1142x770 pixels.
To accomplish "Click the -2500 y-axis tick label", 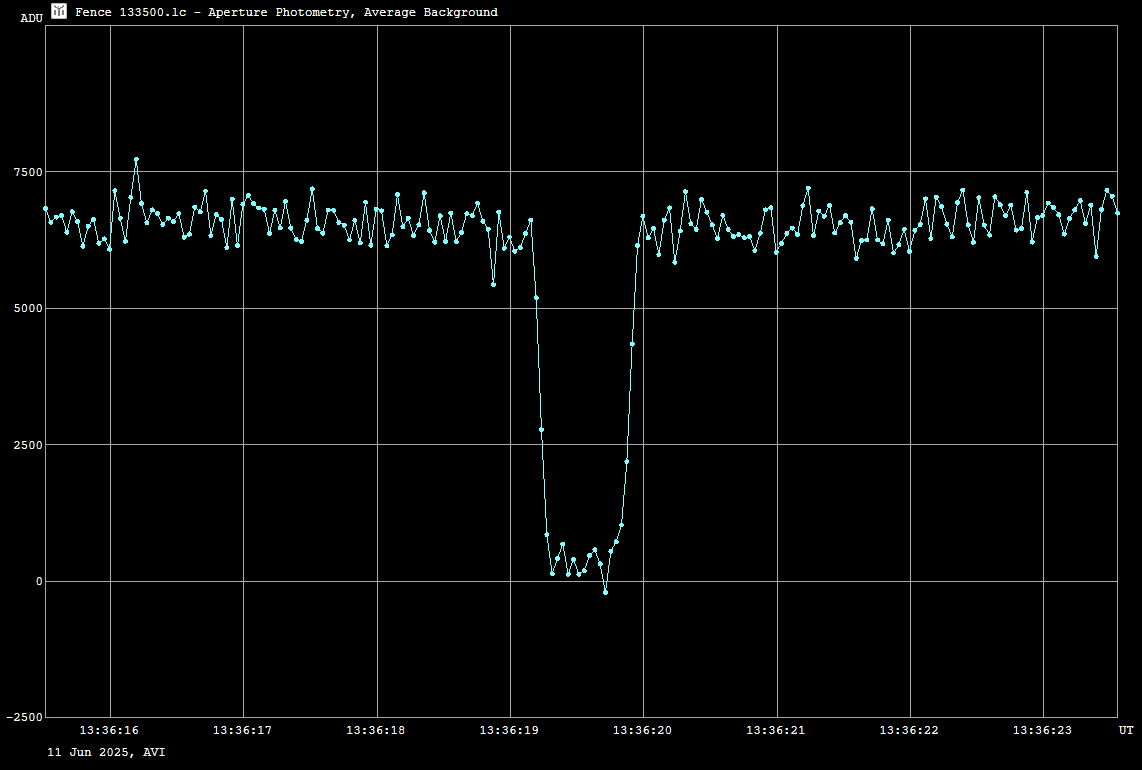I will pos(25,718).
